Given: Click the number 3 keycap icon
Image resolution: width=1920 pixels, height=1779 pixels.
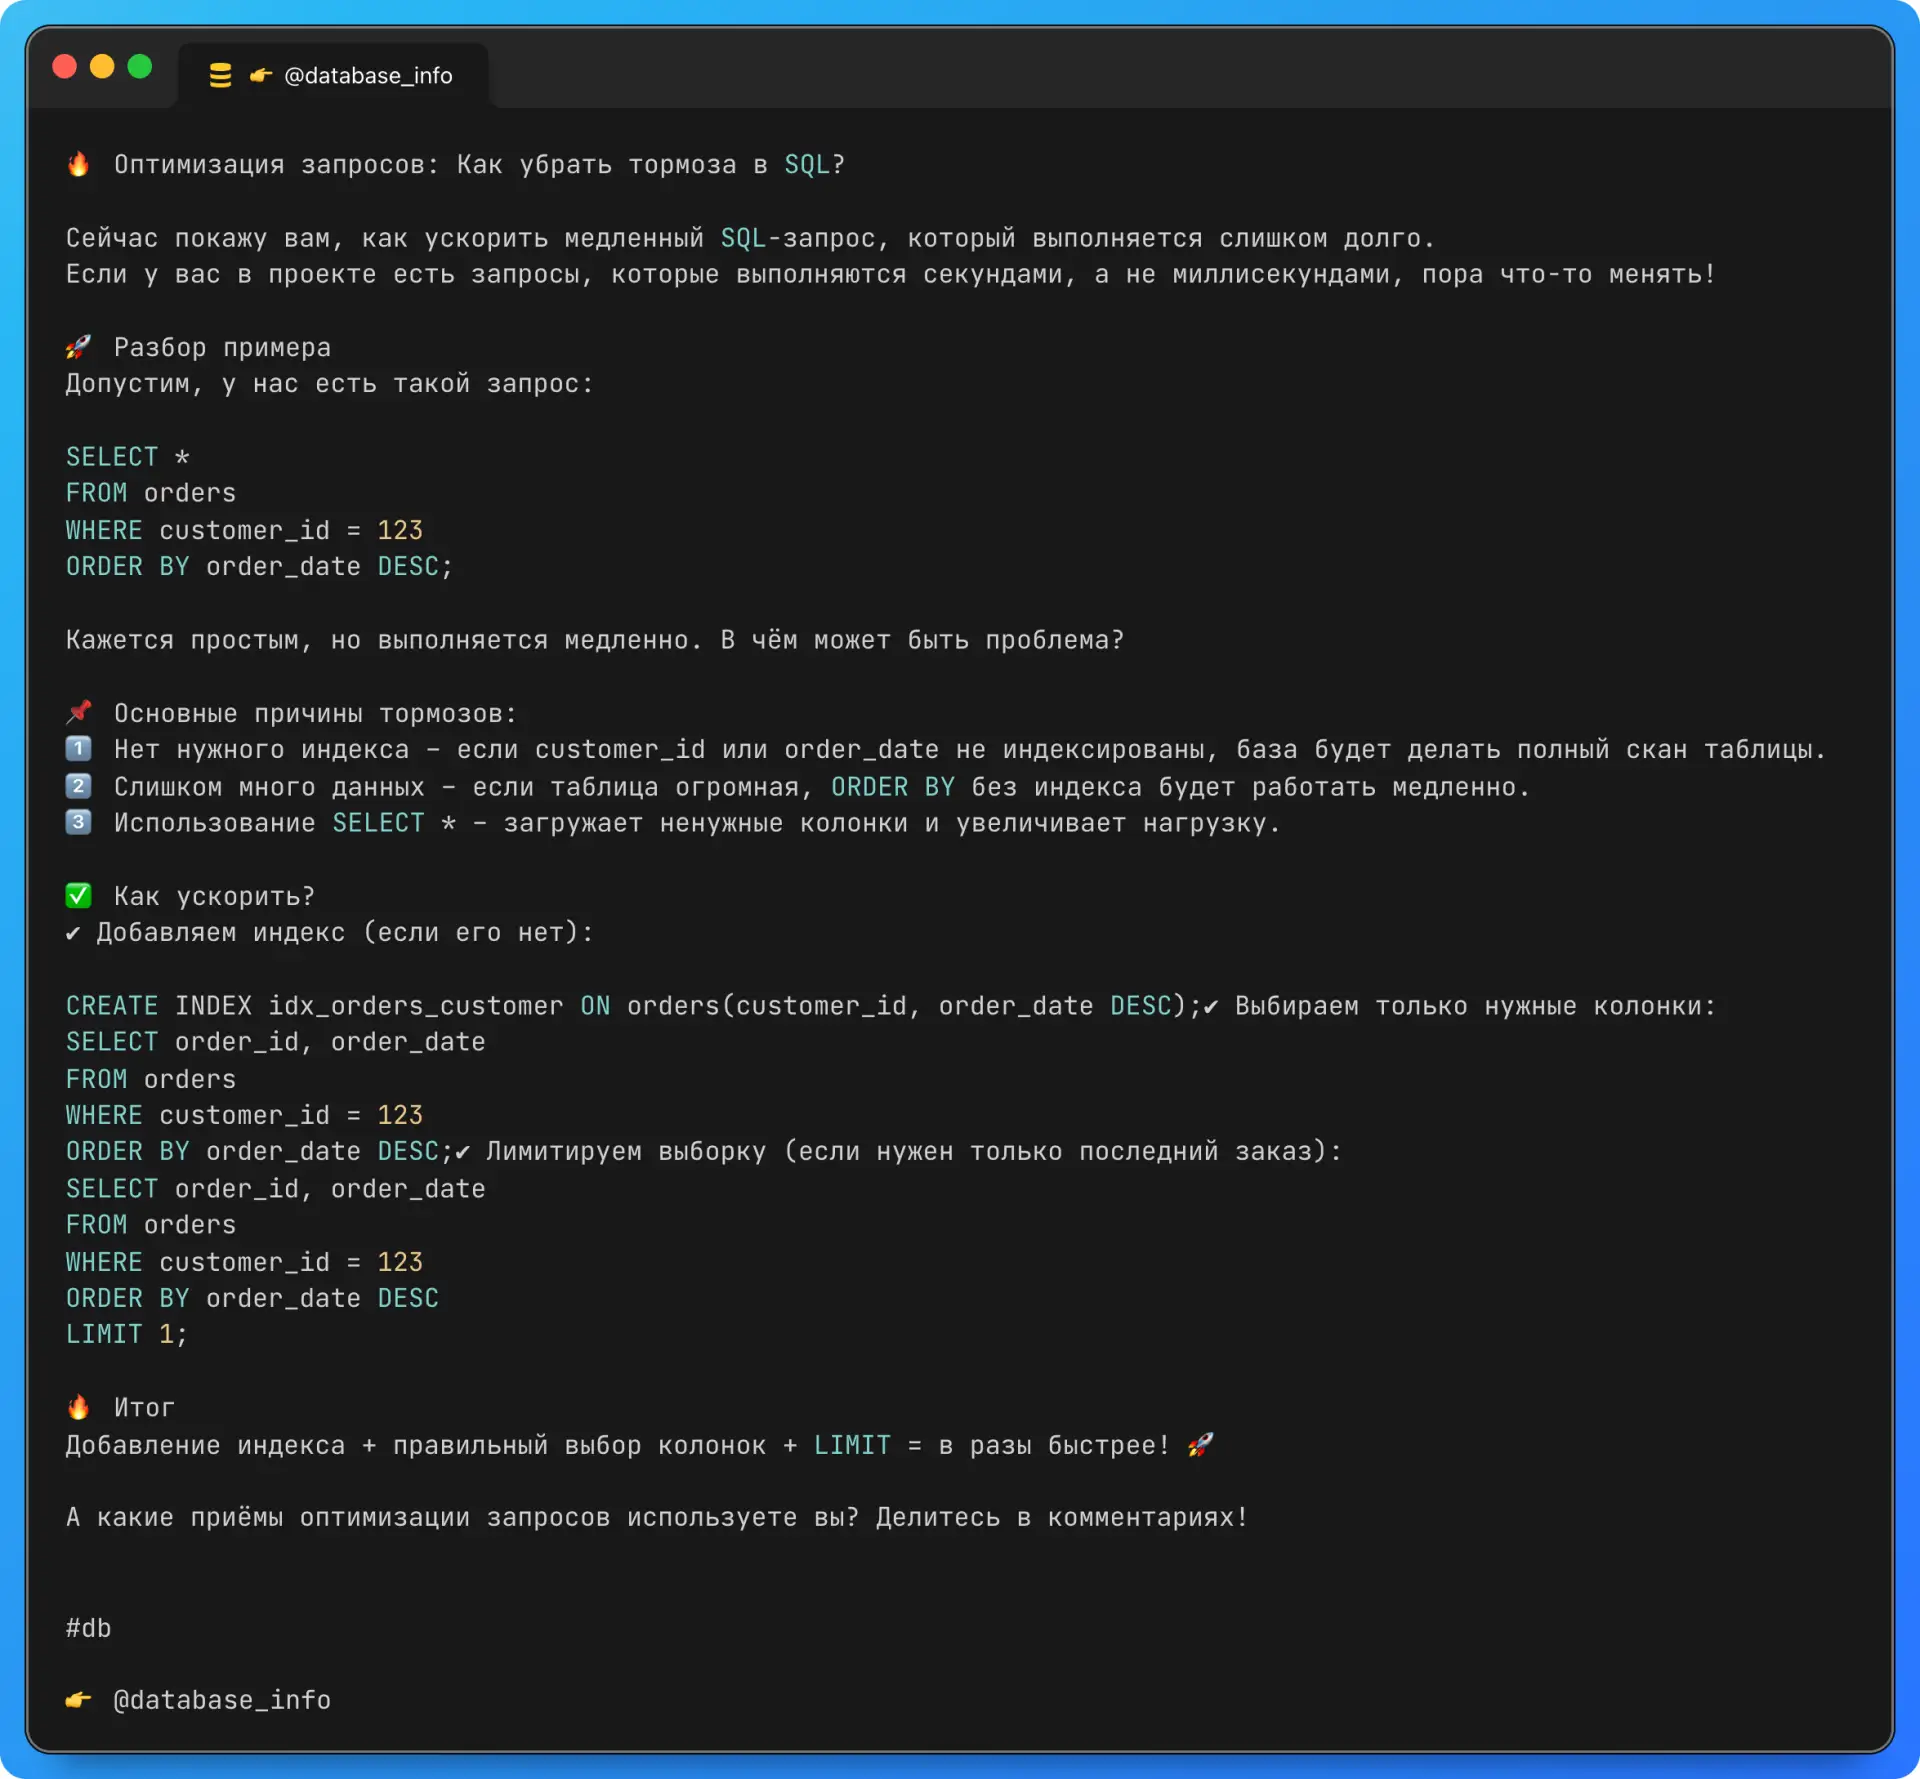Looking at the screenshot, I should point(78,822).
